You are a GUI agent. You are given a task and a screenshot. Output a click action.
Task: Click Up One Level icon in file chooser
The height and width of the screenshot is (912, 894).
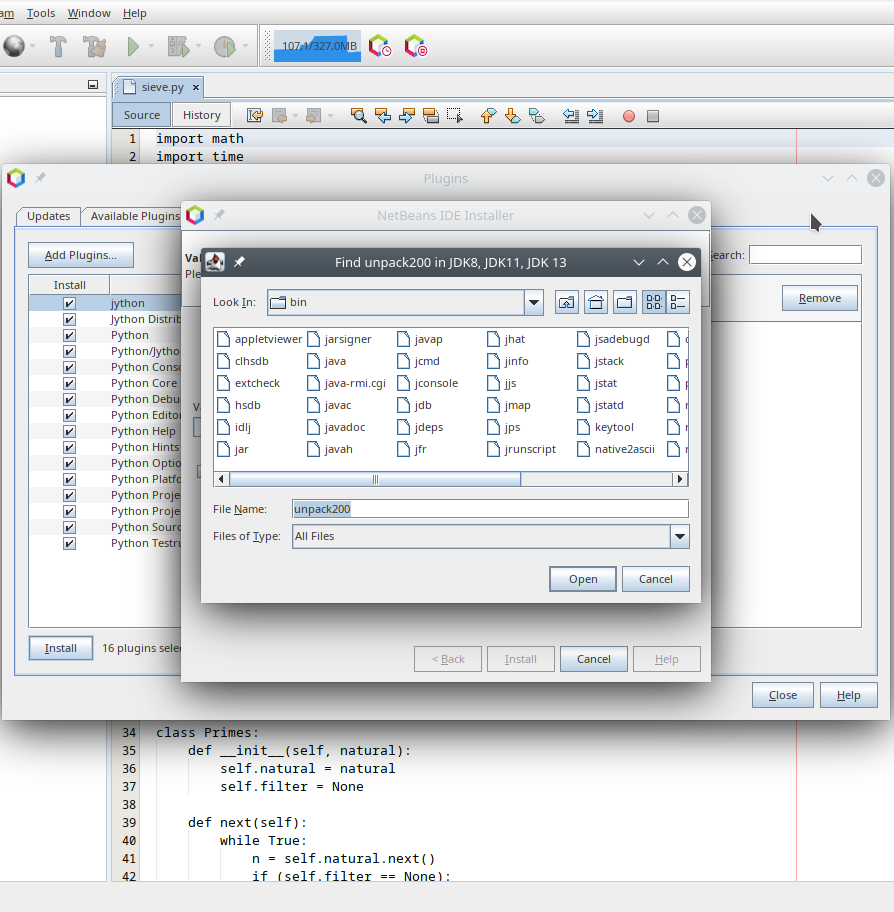pyautogui.click(x=567, y=302)
